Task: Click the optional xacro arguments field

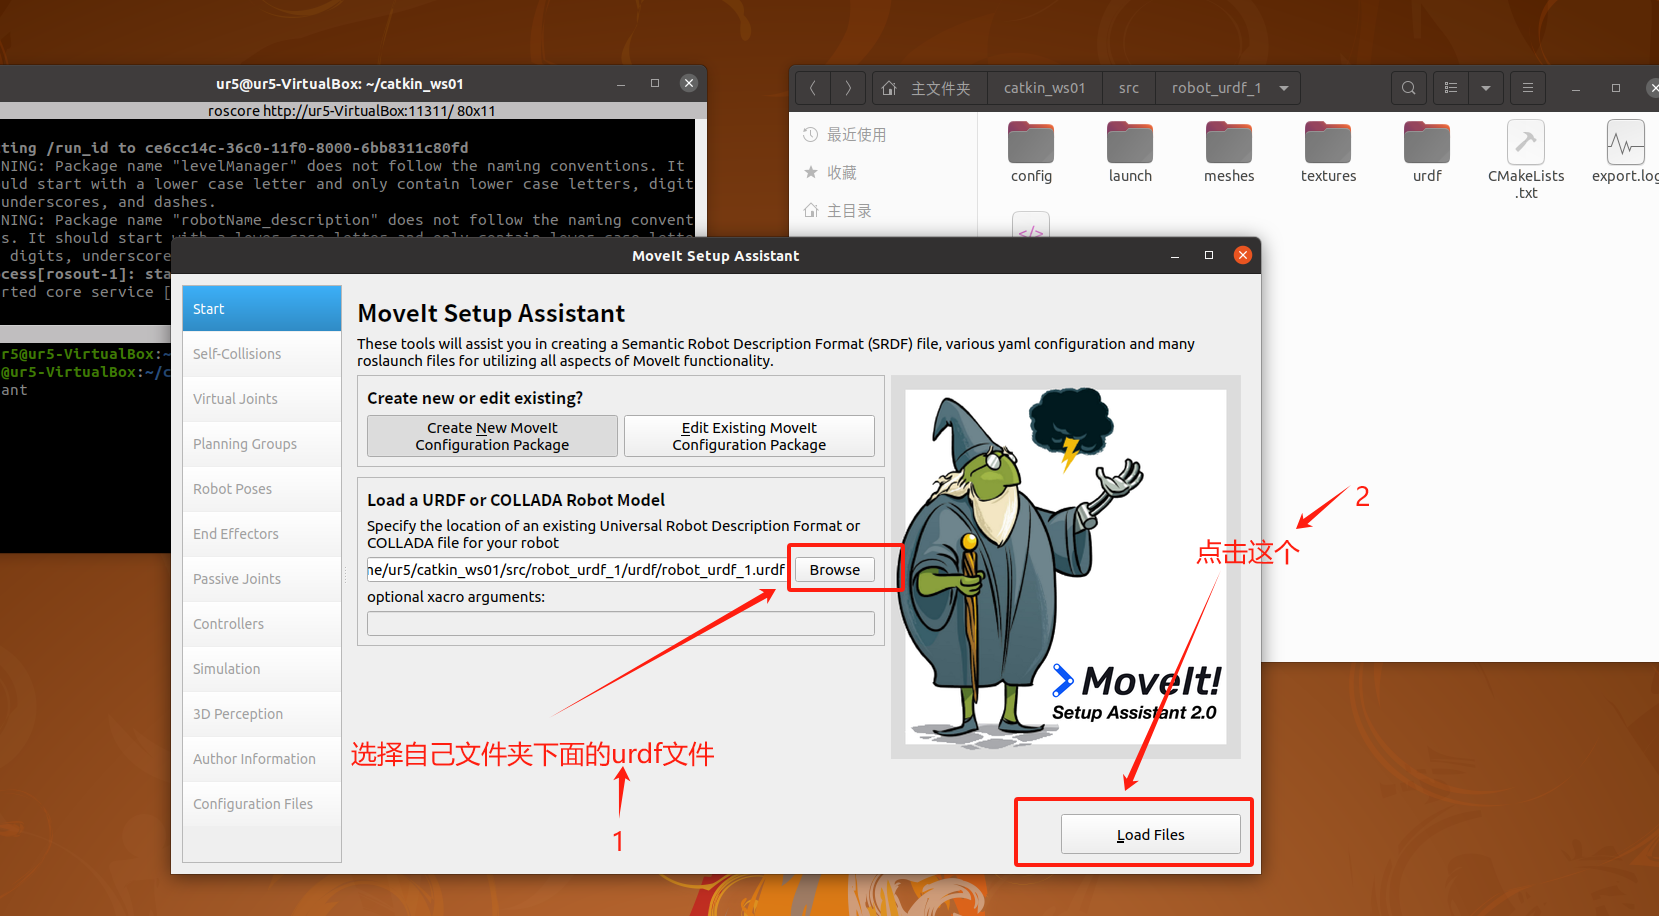Action: click(x=620, y=623)
